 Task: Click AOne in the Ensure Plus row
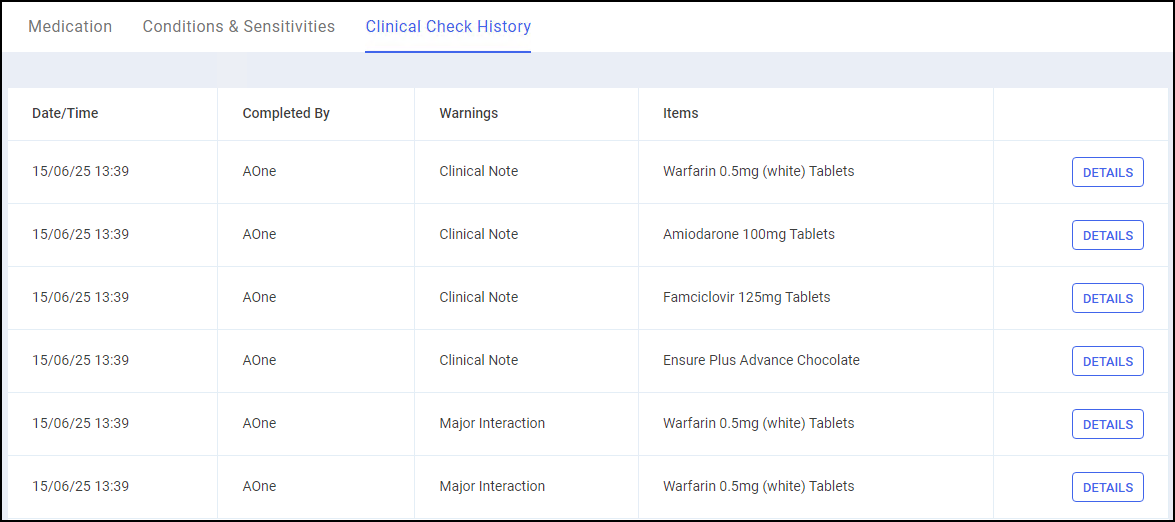pos(259,360)
